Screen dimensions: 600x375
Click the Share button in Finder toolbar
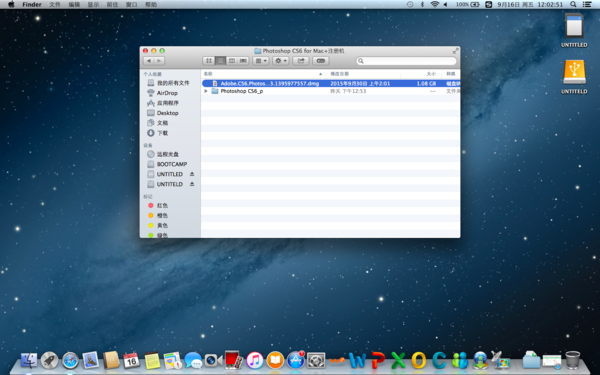tap(301, 61)
